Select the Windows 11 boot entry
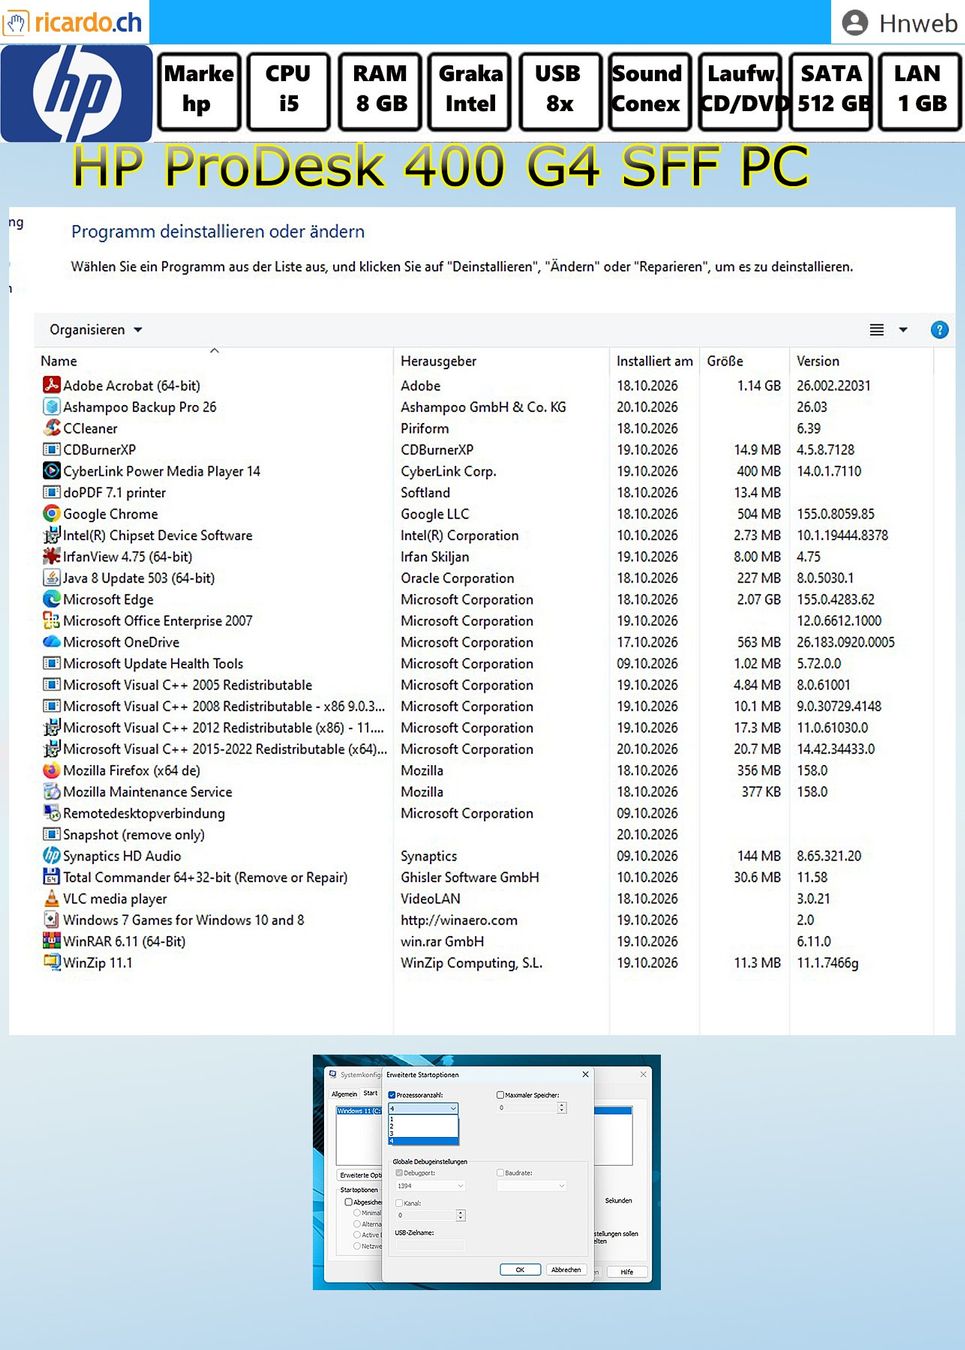Image resolution: width=965 pixels, height=1350 pixels. 359,1111
